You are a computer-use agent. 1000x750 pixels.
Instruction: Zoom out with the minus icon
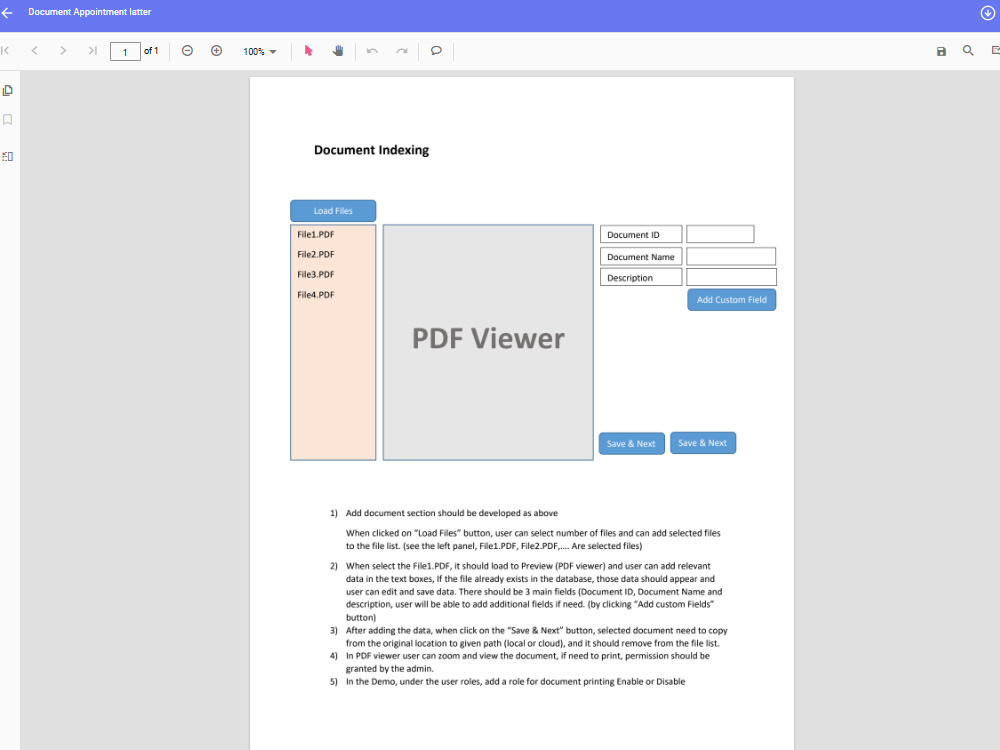188,50
